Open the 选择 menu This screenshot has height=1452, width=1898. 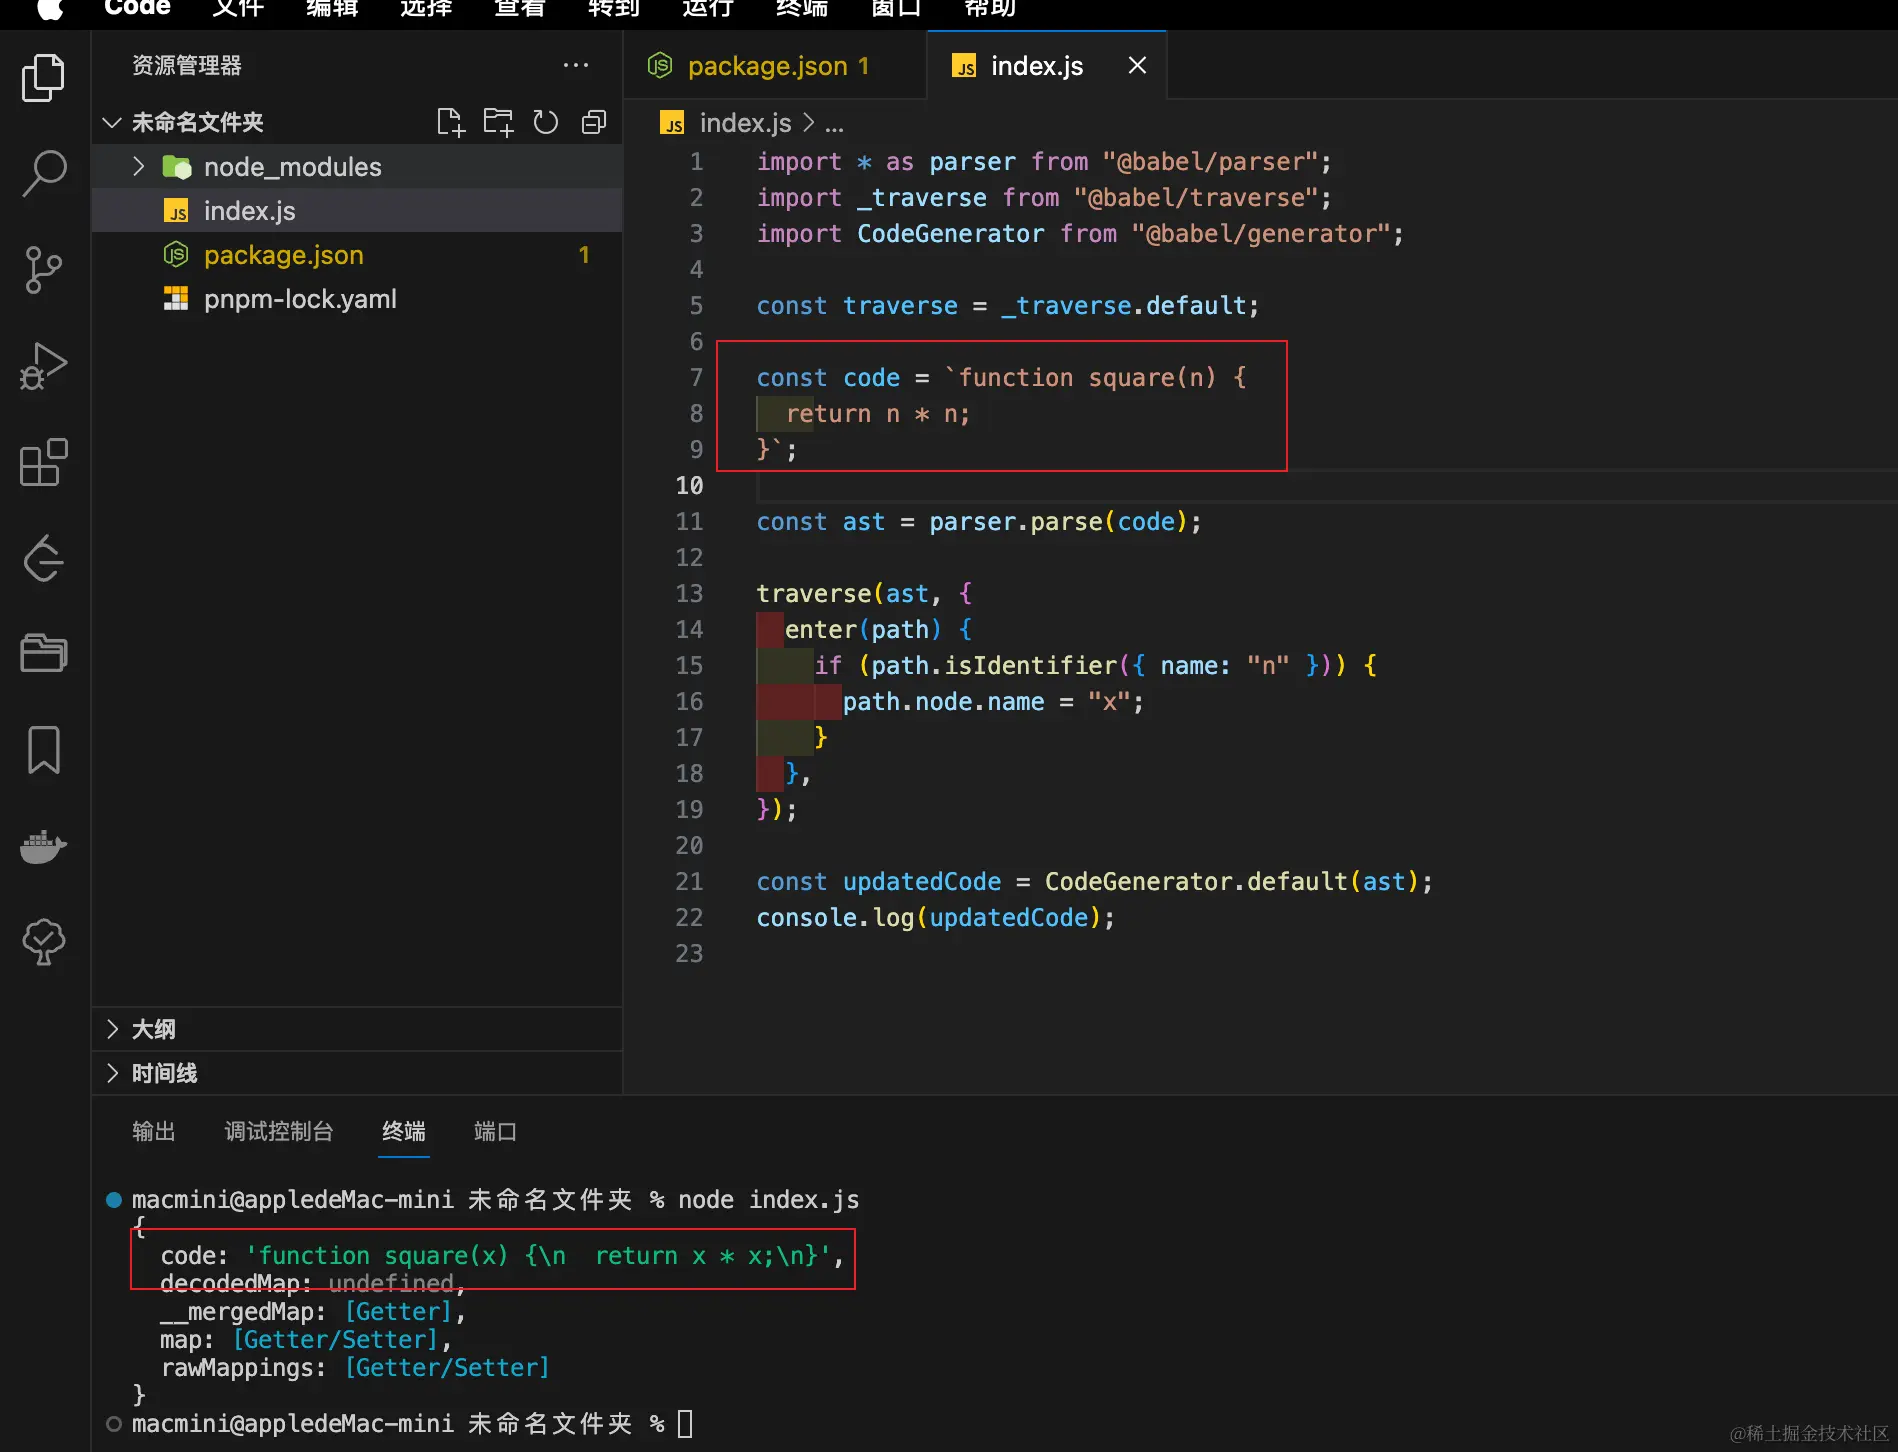426,8
